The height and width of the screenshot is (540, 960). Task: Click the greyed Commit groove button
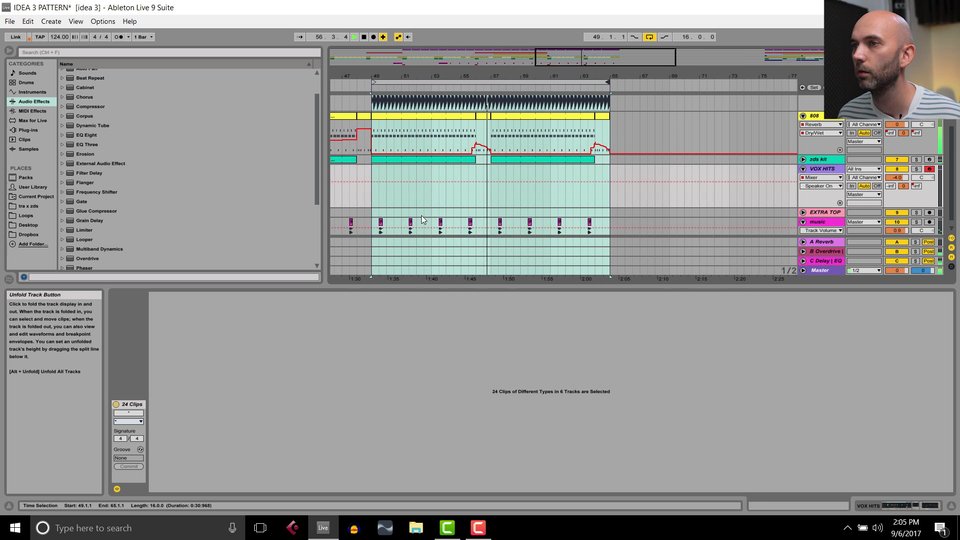129,467
